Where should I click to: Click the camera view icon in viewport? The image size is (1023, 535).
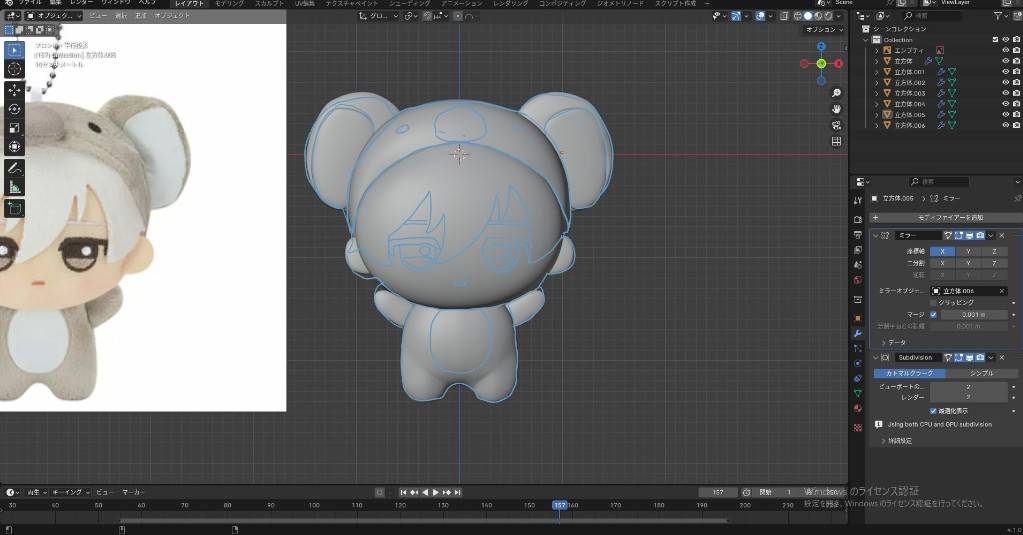click(836, 125)
